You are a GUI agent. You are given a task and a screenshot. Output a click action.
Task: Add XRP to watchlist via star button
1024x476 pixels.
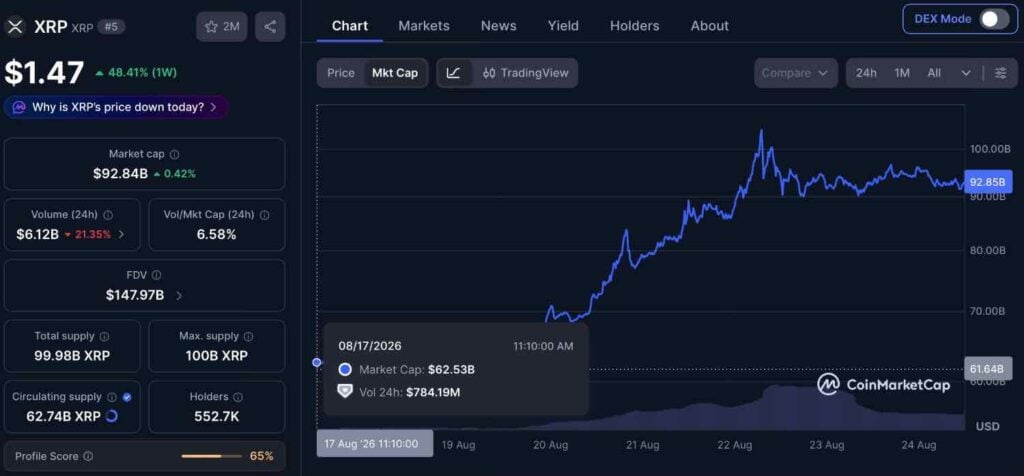point(221,27)
